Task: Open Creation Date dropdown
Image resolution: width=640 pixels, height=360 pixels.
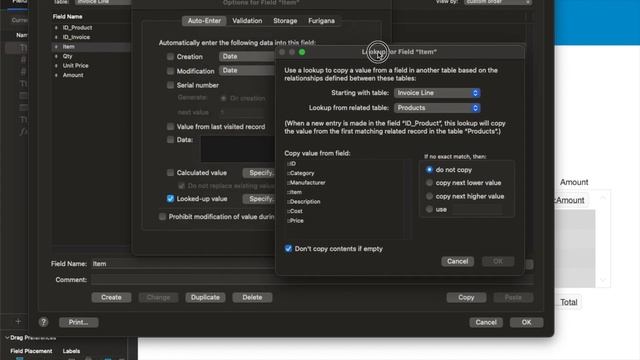Action: (247, 56)
